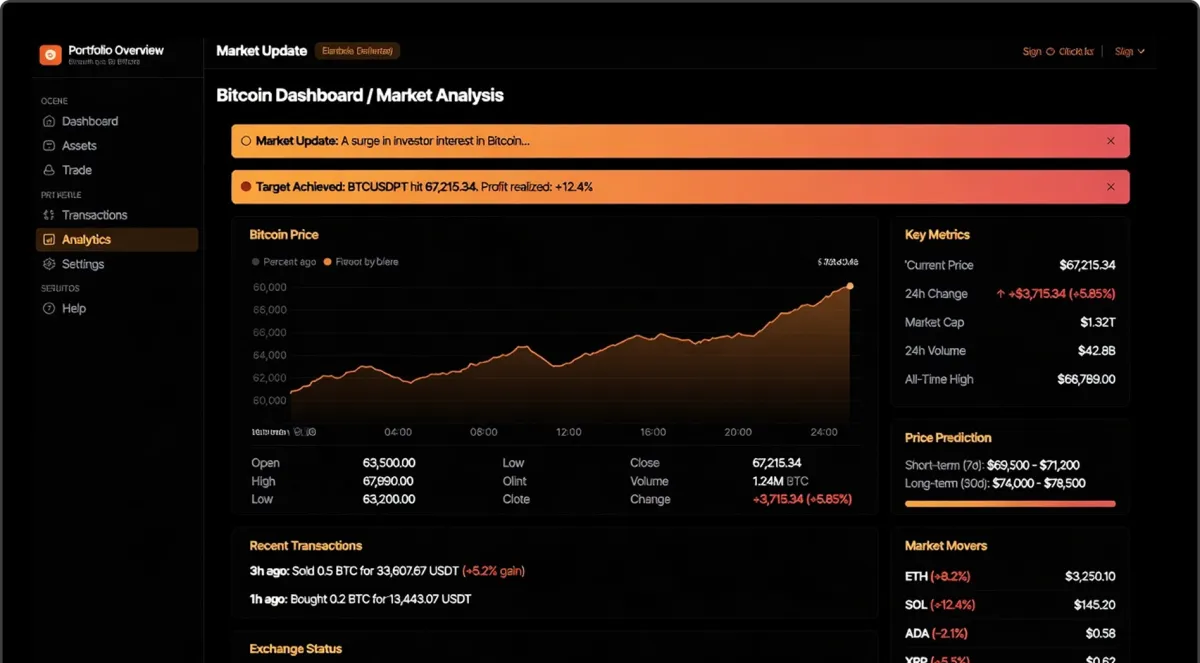The image size is (1200, 663).
Task: Open Dashboard via its home icon
Action: (x=49, y=121)
